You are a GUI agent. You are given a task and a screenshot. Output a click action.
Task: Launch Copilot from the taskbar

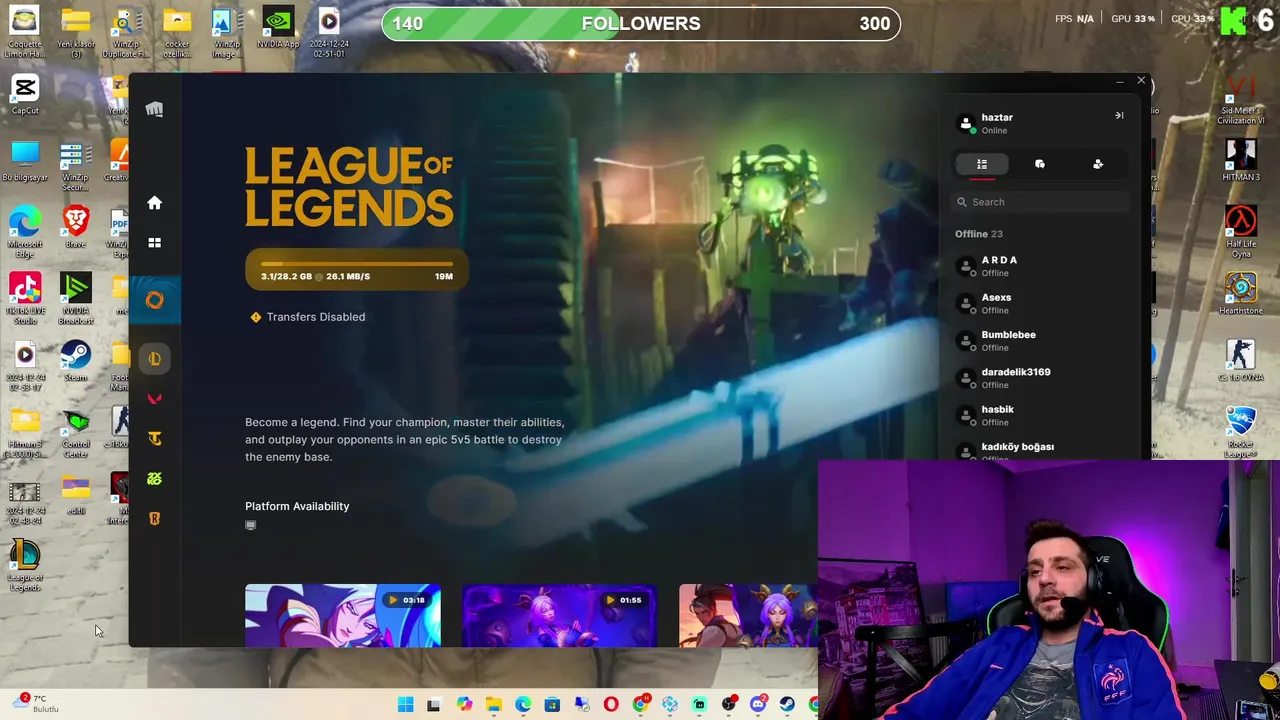(464, 705)
